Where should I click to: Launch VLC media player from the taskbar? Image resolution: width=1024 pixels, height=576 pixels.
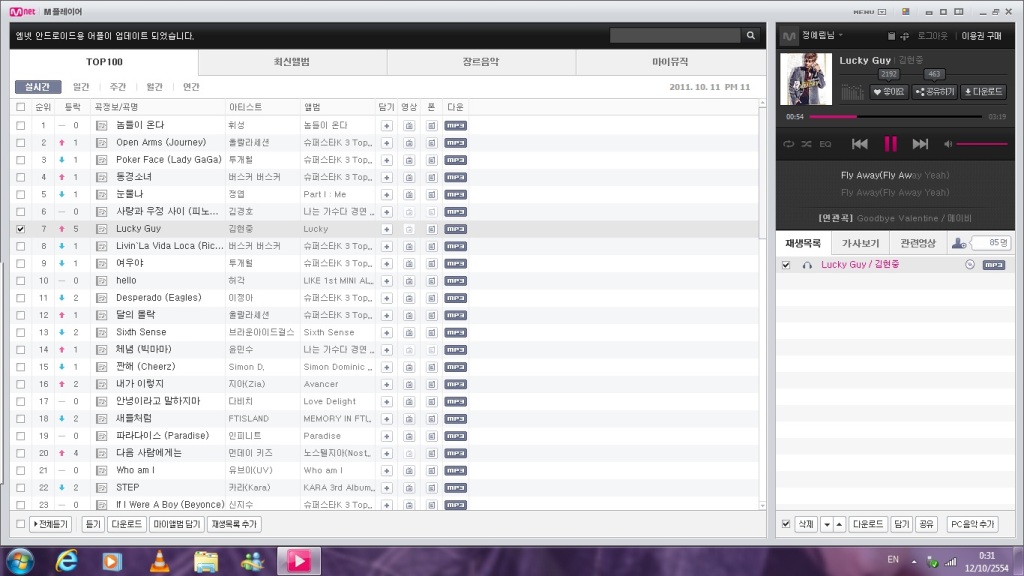coord(159,561)
